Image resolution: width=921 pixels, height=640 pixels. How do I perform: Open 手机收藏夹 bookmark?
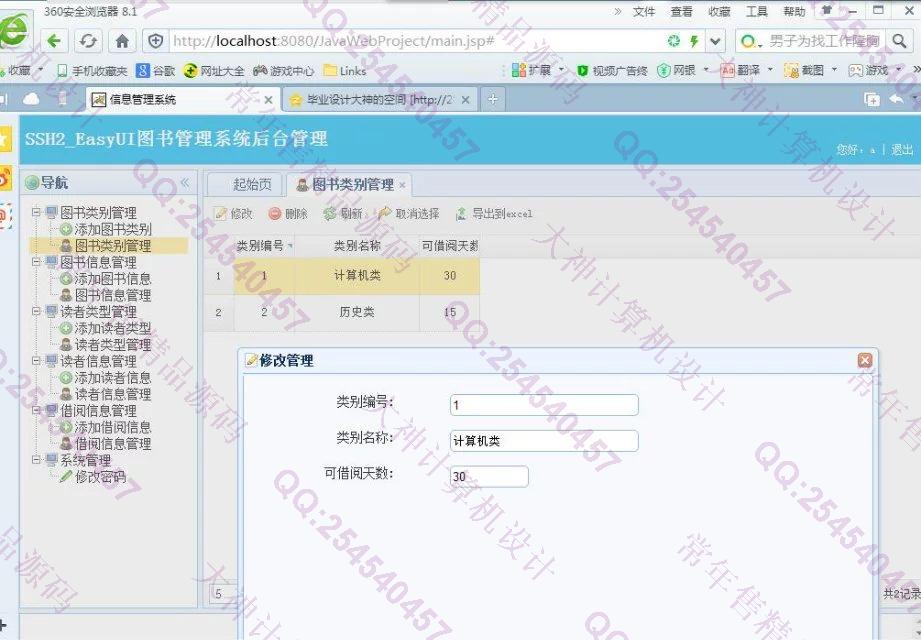coord(92,71)
